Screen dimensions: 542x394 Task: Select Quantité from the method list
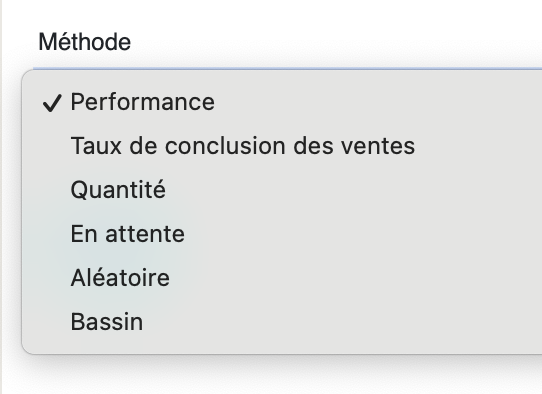click(118, 190)
